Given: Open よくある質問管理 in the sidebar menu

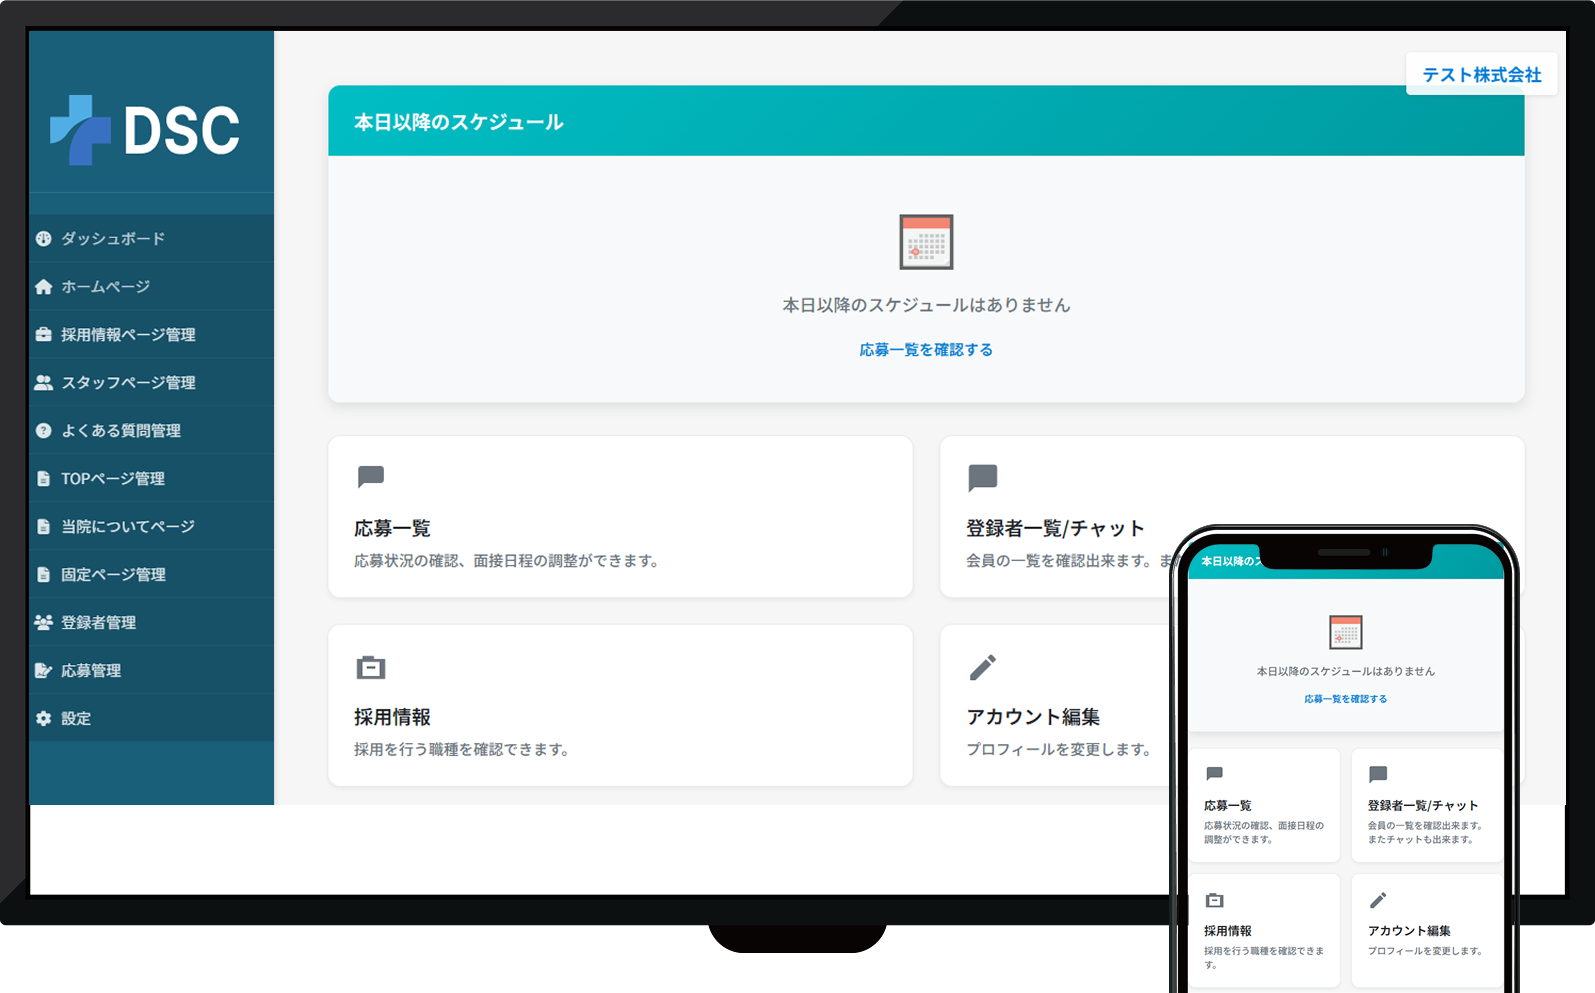Looking at the screenshot, I should pyautogui.click(x=151, y=431).
